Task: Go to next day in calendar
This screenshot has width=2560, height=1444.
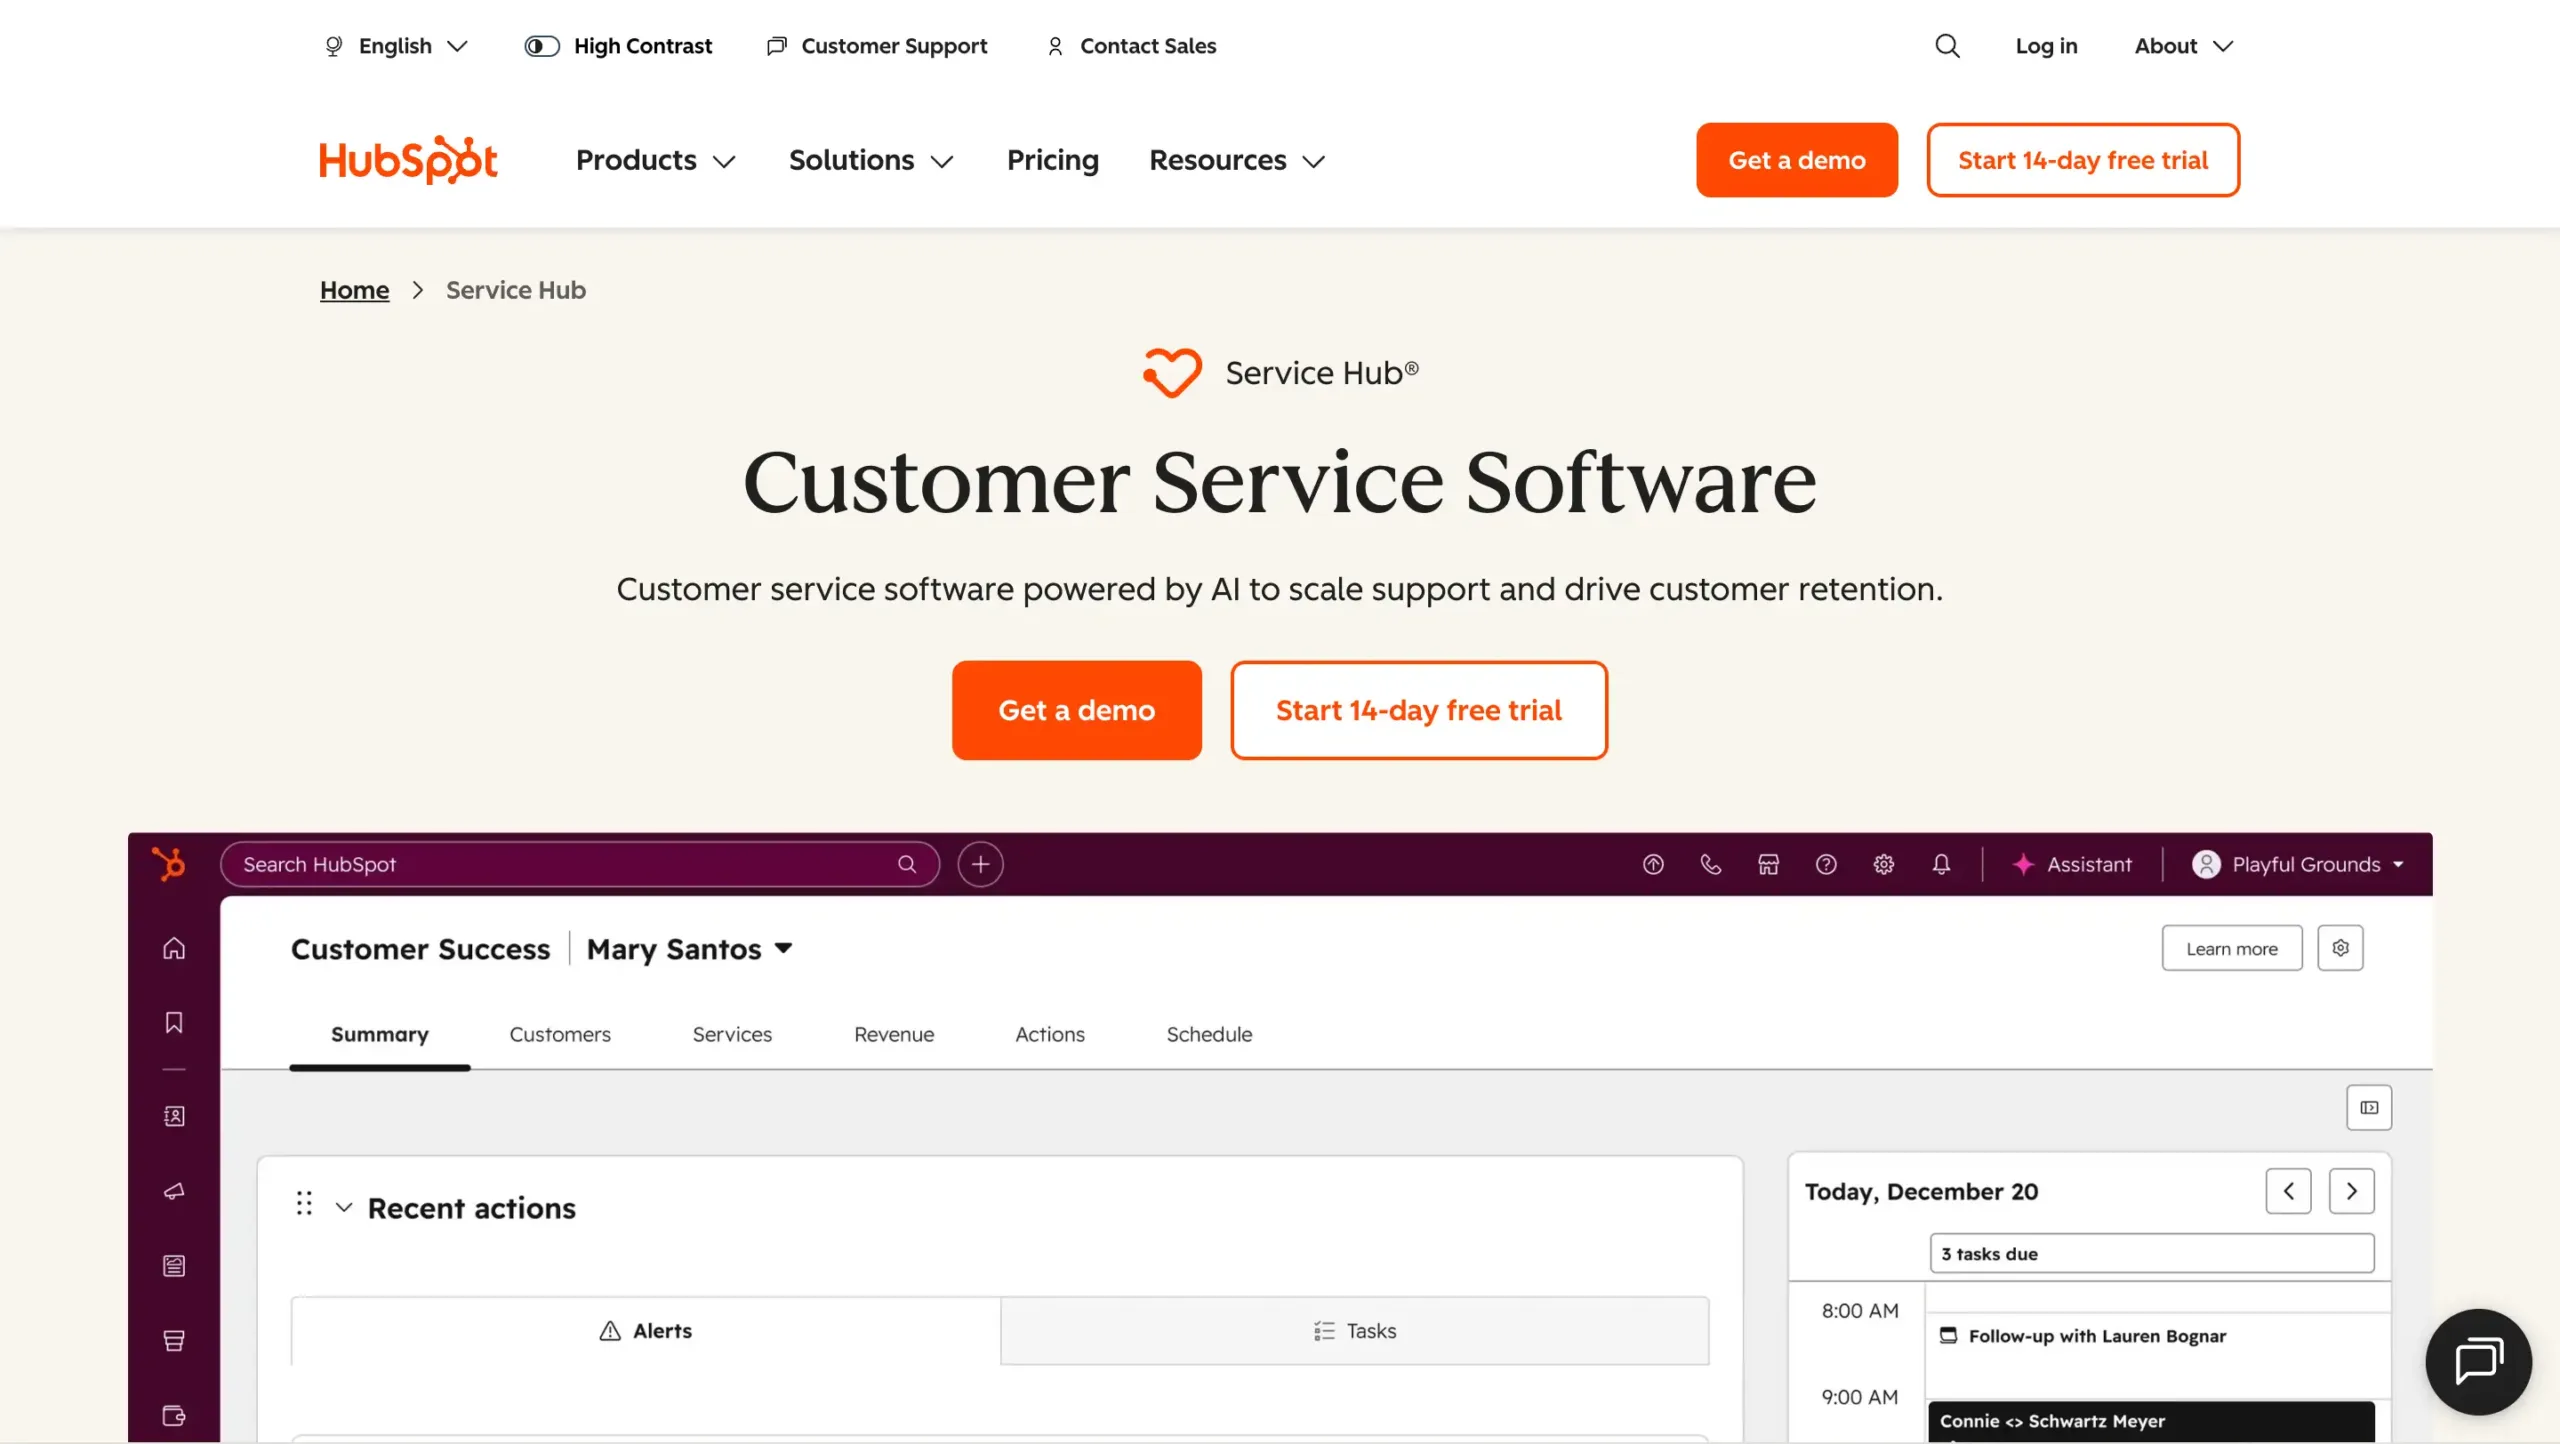Action: pyautogui.click(x=2351, y=1191)
